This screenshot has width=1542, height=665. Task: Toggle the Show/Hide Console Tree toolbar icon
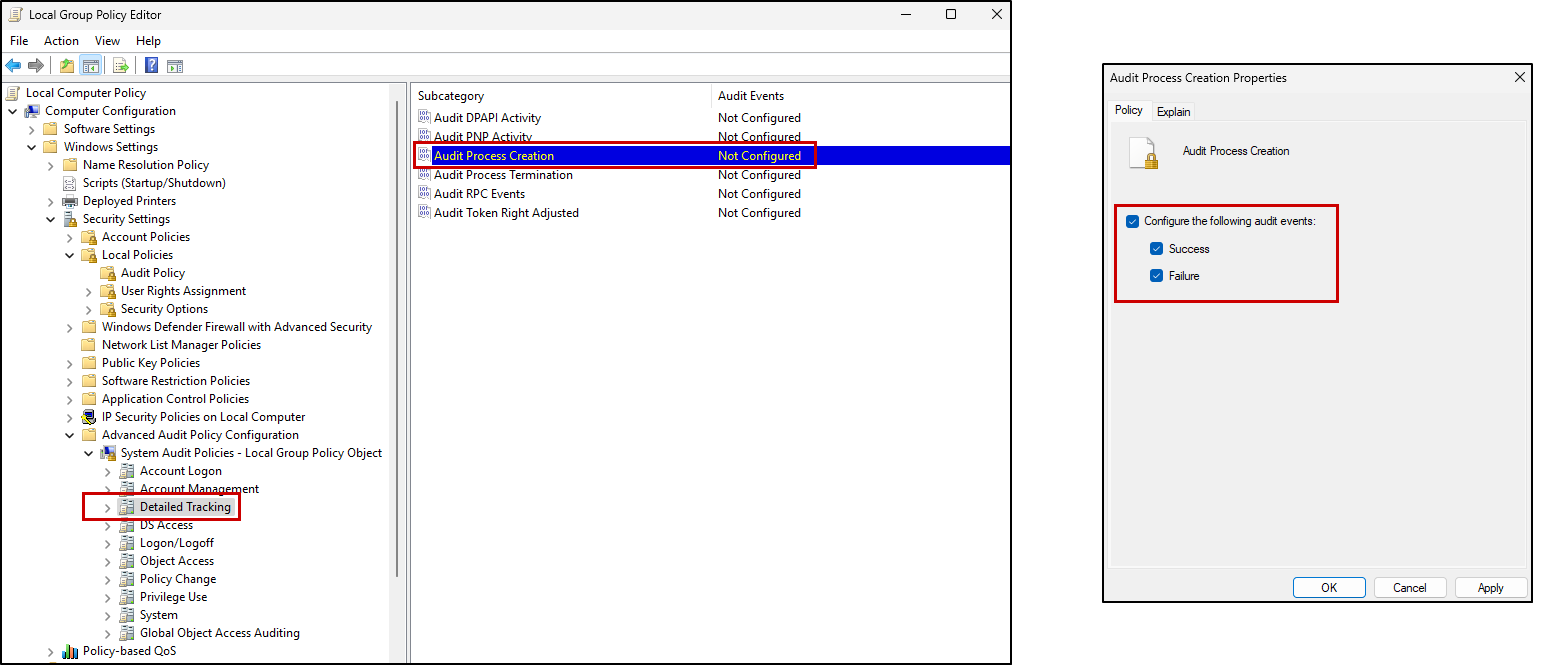(90, 65)
